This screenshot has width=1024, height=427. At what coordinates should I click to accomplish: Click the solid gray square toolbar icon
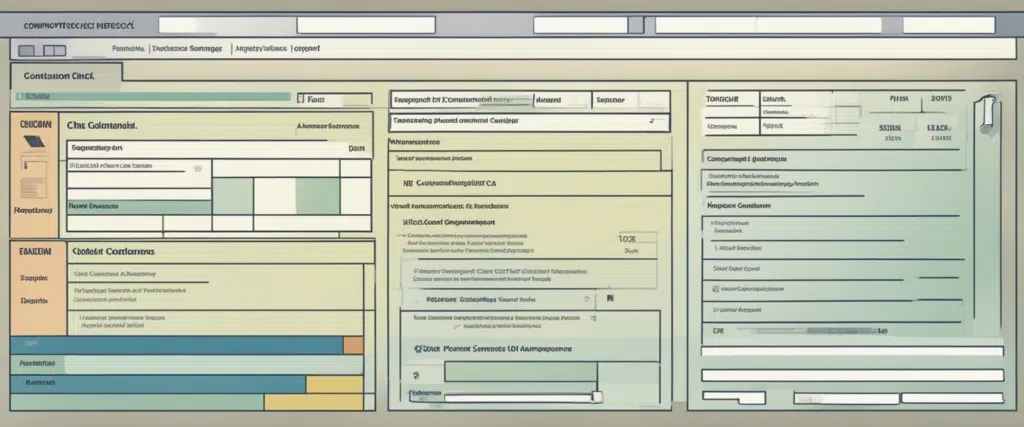pos(26,50)
